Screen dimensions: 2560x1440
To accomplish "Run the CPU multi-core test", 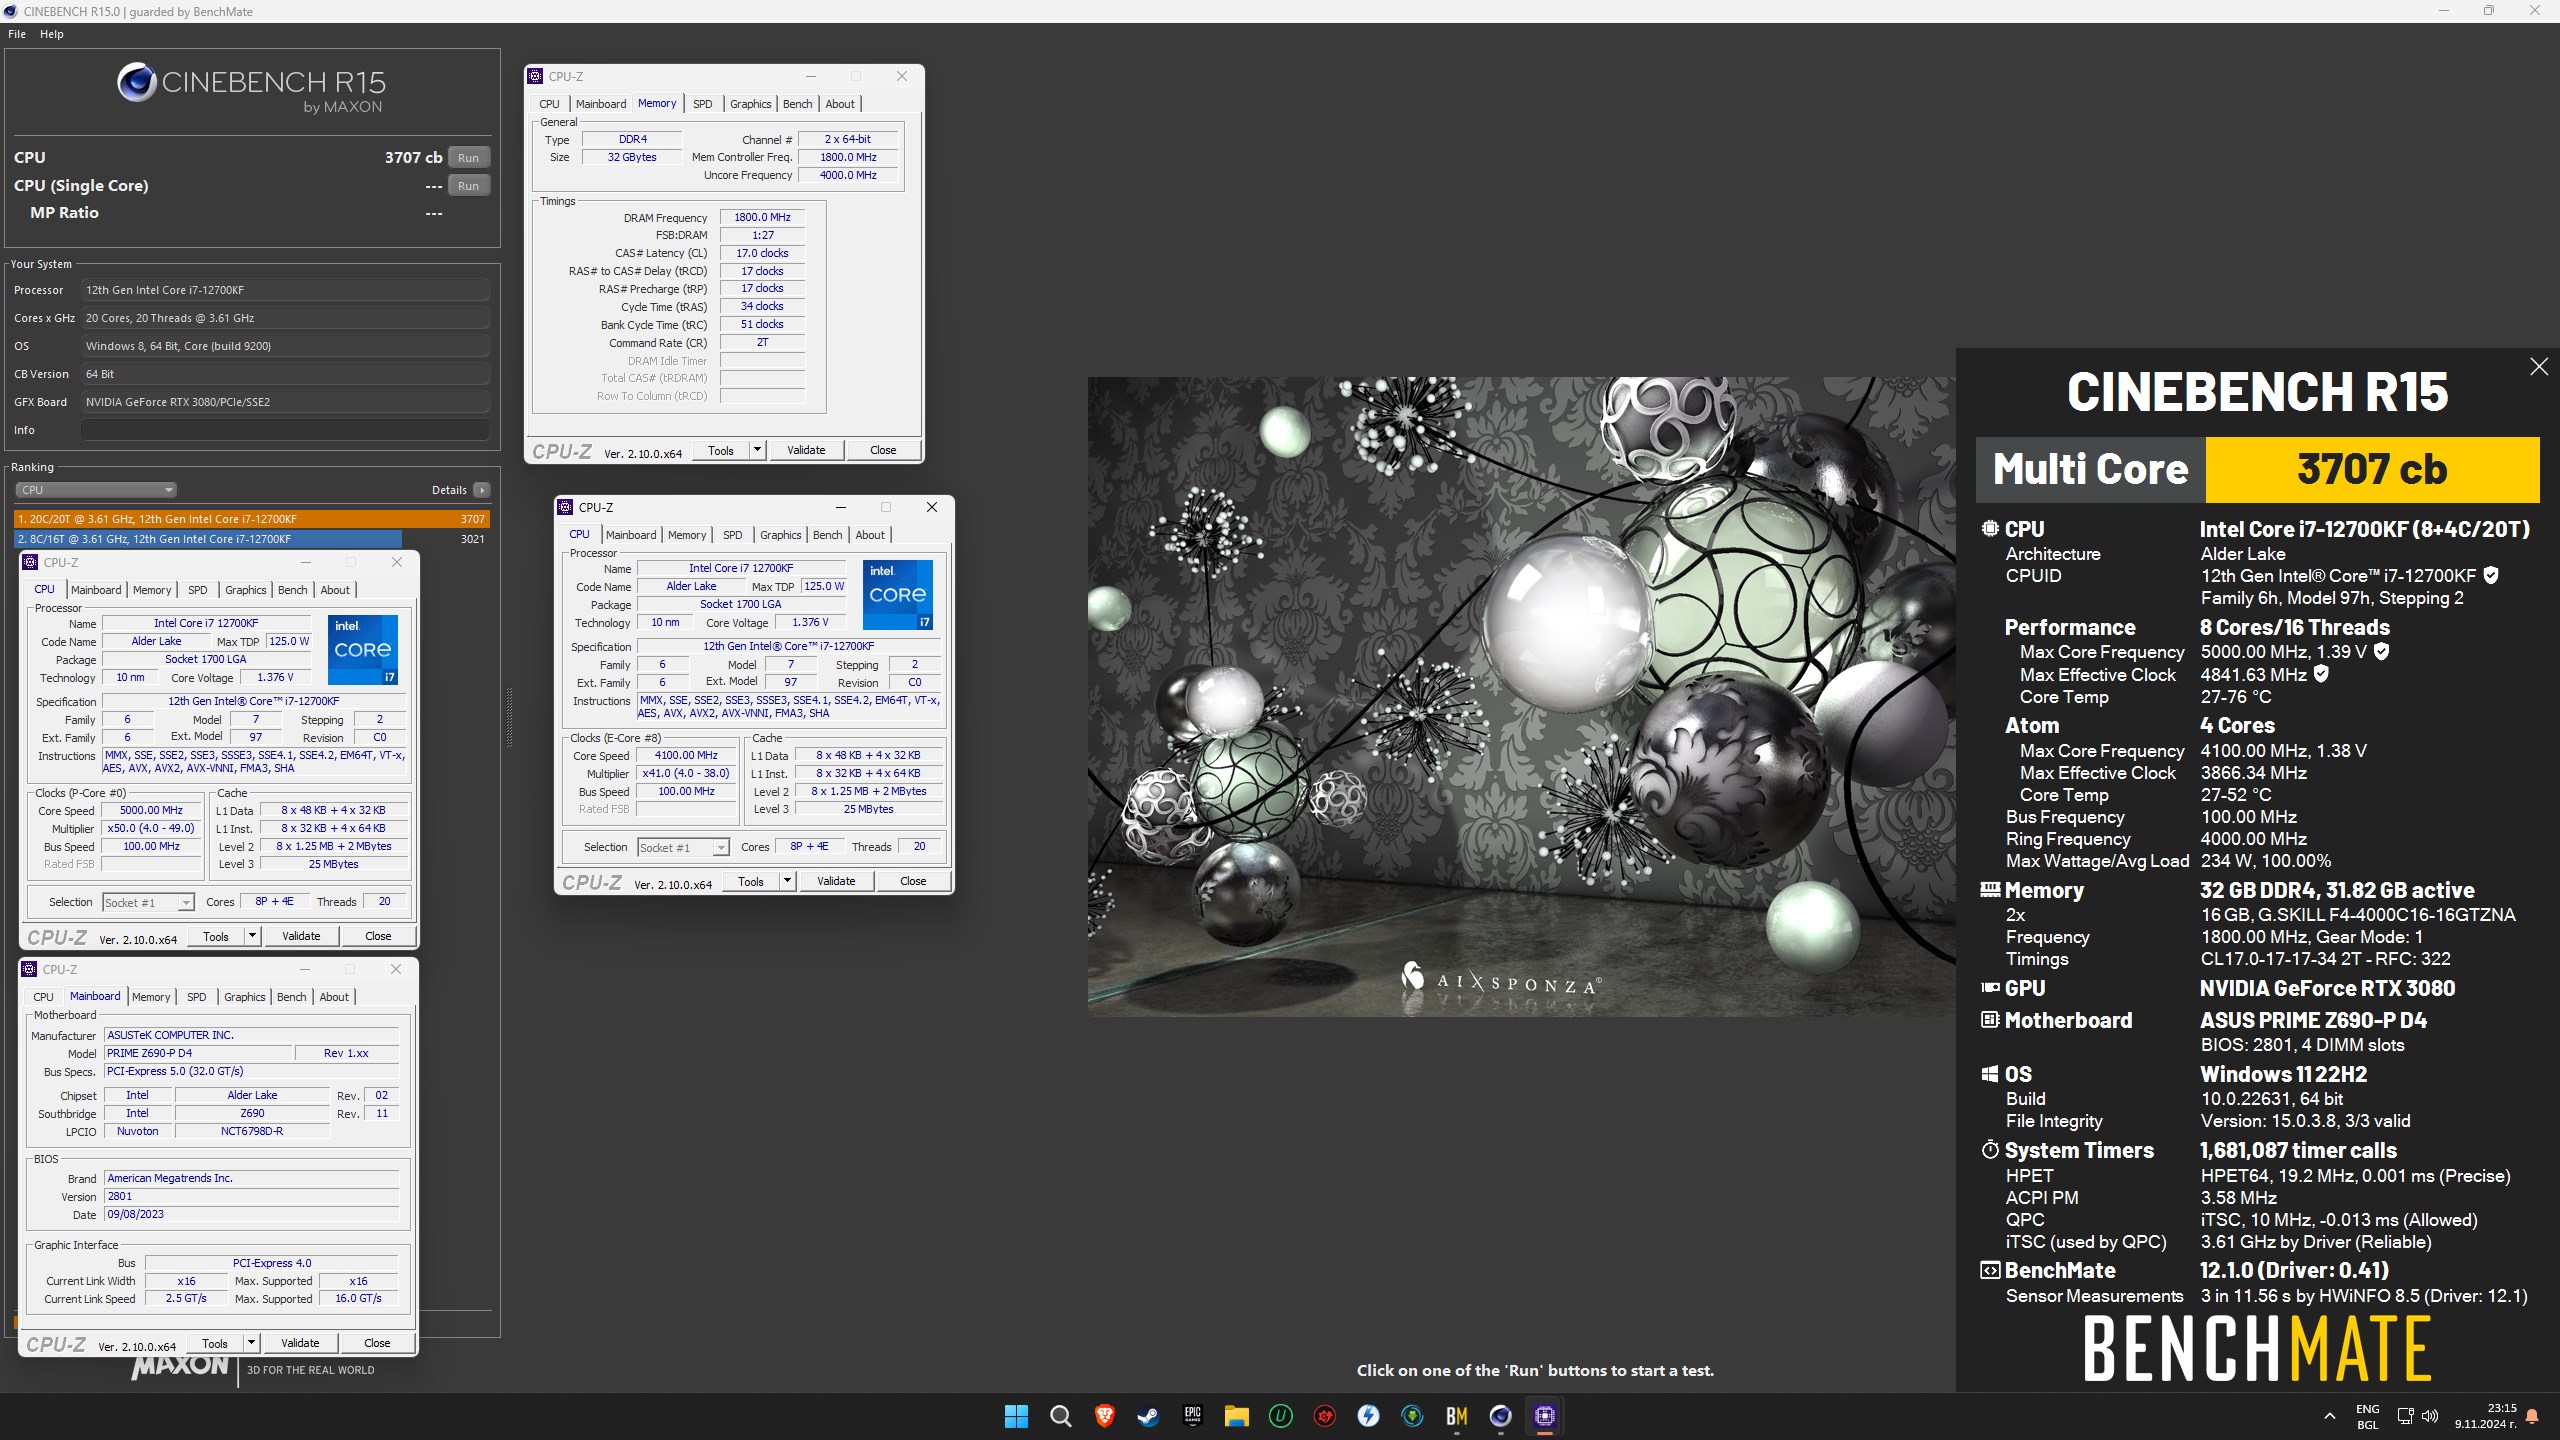I will 468,157.
